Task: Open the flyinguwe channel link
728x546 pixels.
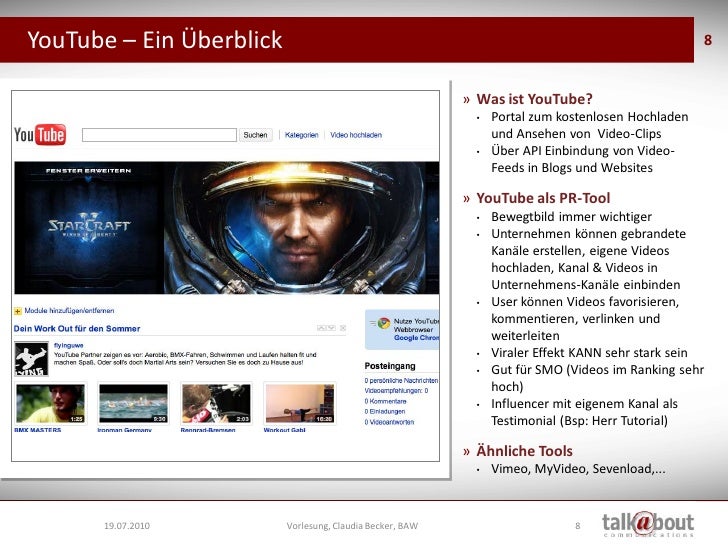Action: 69,345
